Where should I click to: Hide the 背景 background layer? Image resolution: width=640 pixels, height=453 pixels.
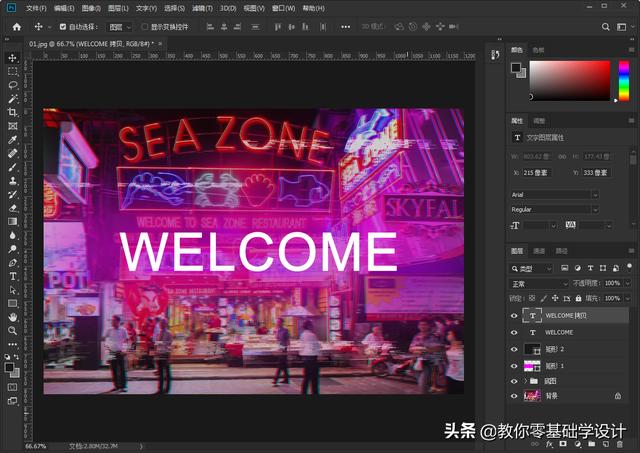click(514, 396)
